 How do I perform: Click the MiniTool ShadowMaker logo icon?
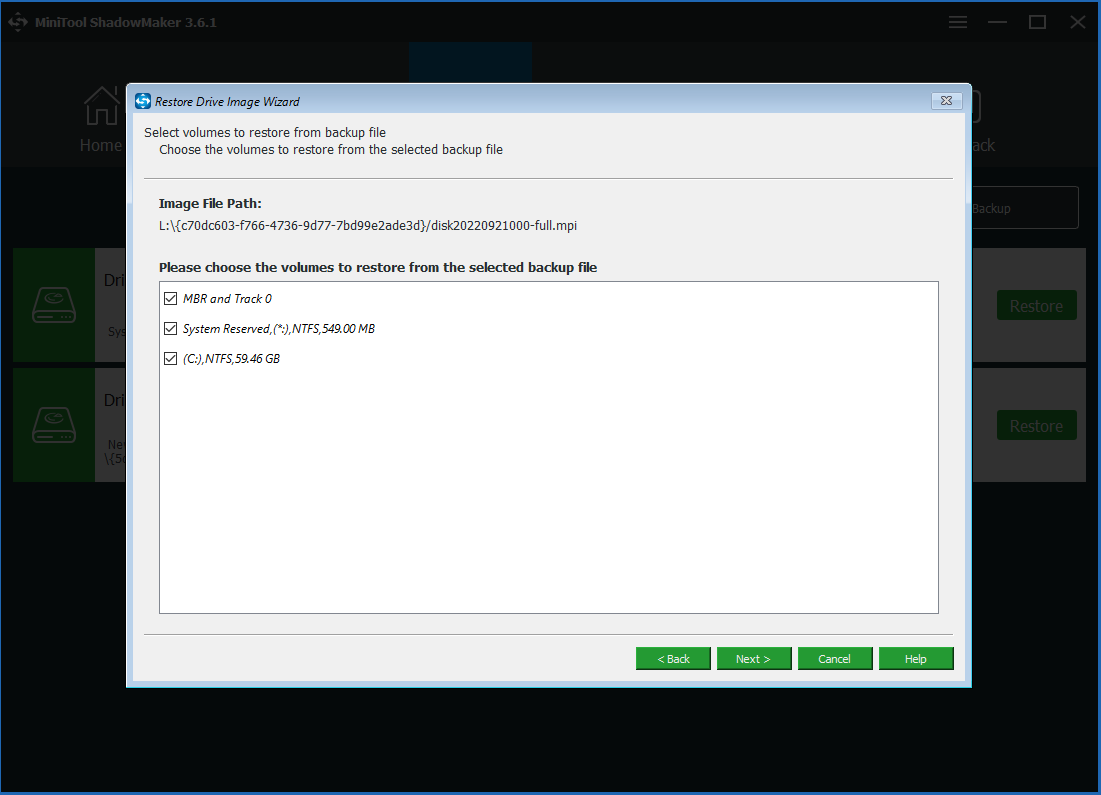point(16,21)
